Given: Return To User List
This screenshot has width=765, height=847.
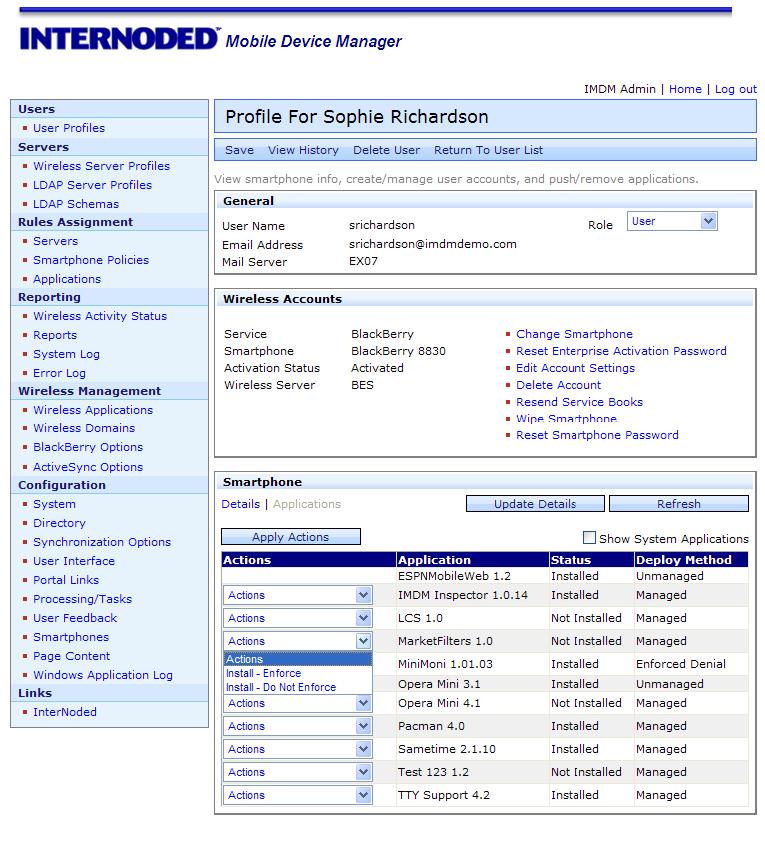Looking at the screenshot, I should point(488,150).
